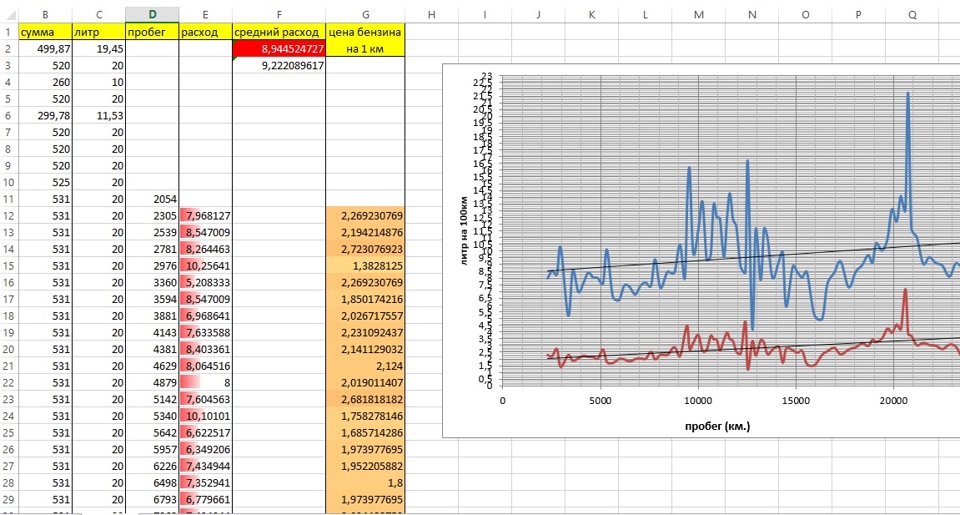The height and width of the screenshot is (515, 960).
Task: Select the cell containing 19,45
Action: pyautogui.click(x=99, y=49)
